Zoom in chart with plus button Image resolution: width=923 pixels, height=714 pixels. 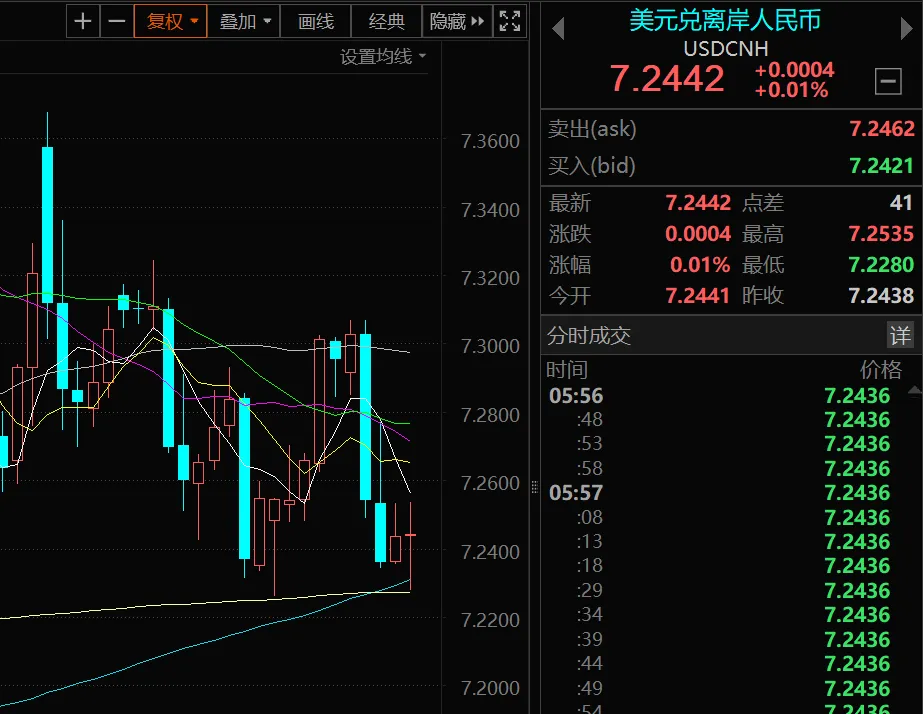tap(83, 21)
